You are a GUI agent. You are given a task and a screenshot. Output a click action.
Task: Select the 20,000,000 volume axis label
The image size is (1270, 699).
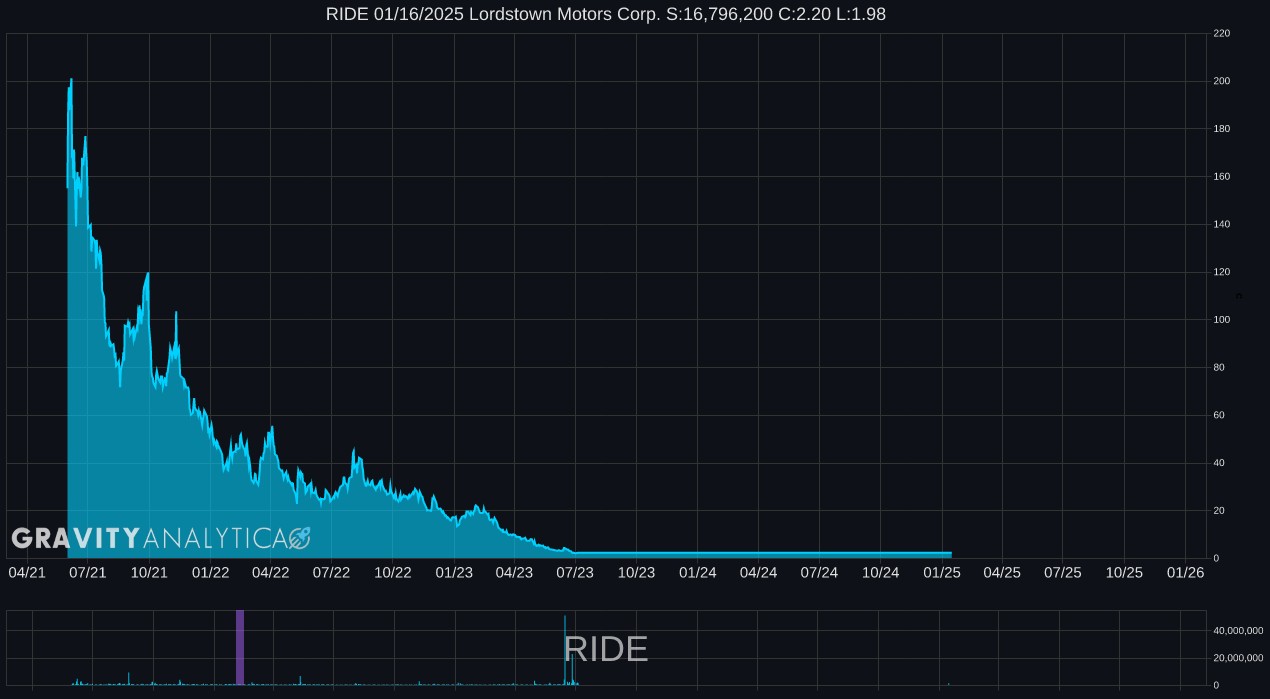coord(1236,658)
